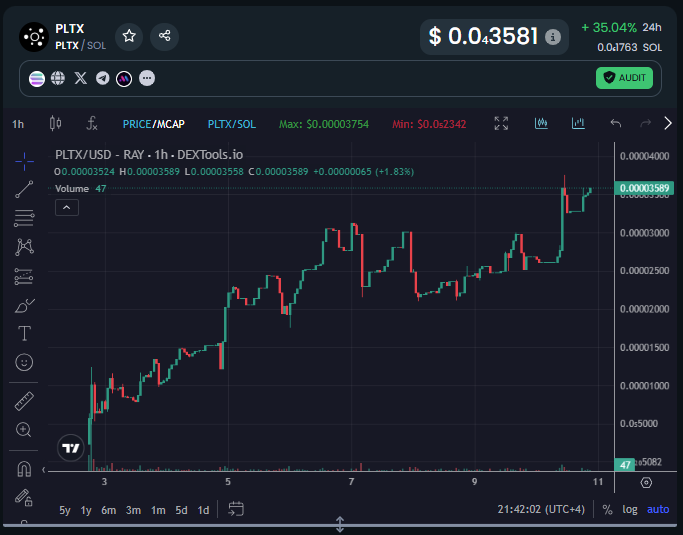Set chart range to 1d
Screen dimensions: 683x535
pyautogui.click(x=203, y=510)
